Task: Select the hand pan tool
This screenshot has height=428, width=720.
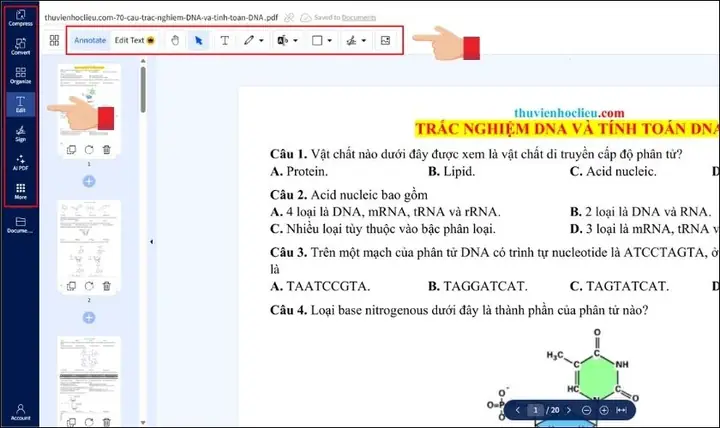Action: [175, 40]
